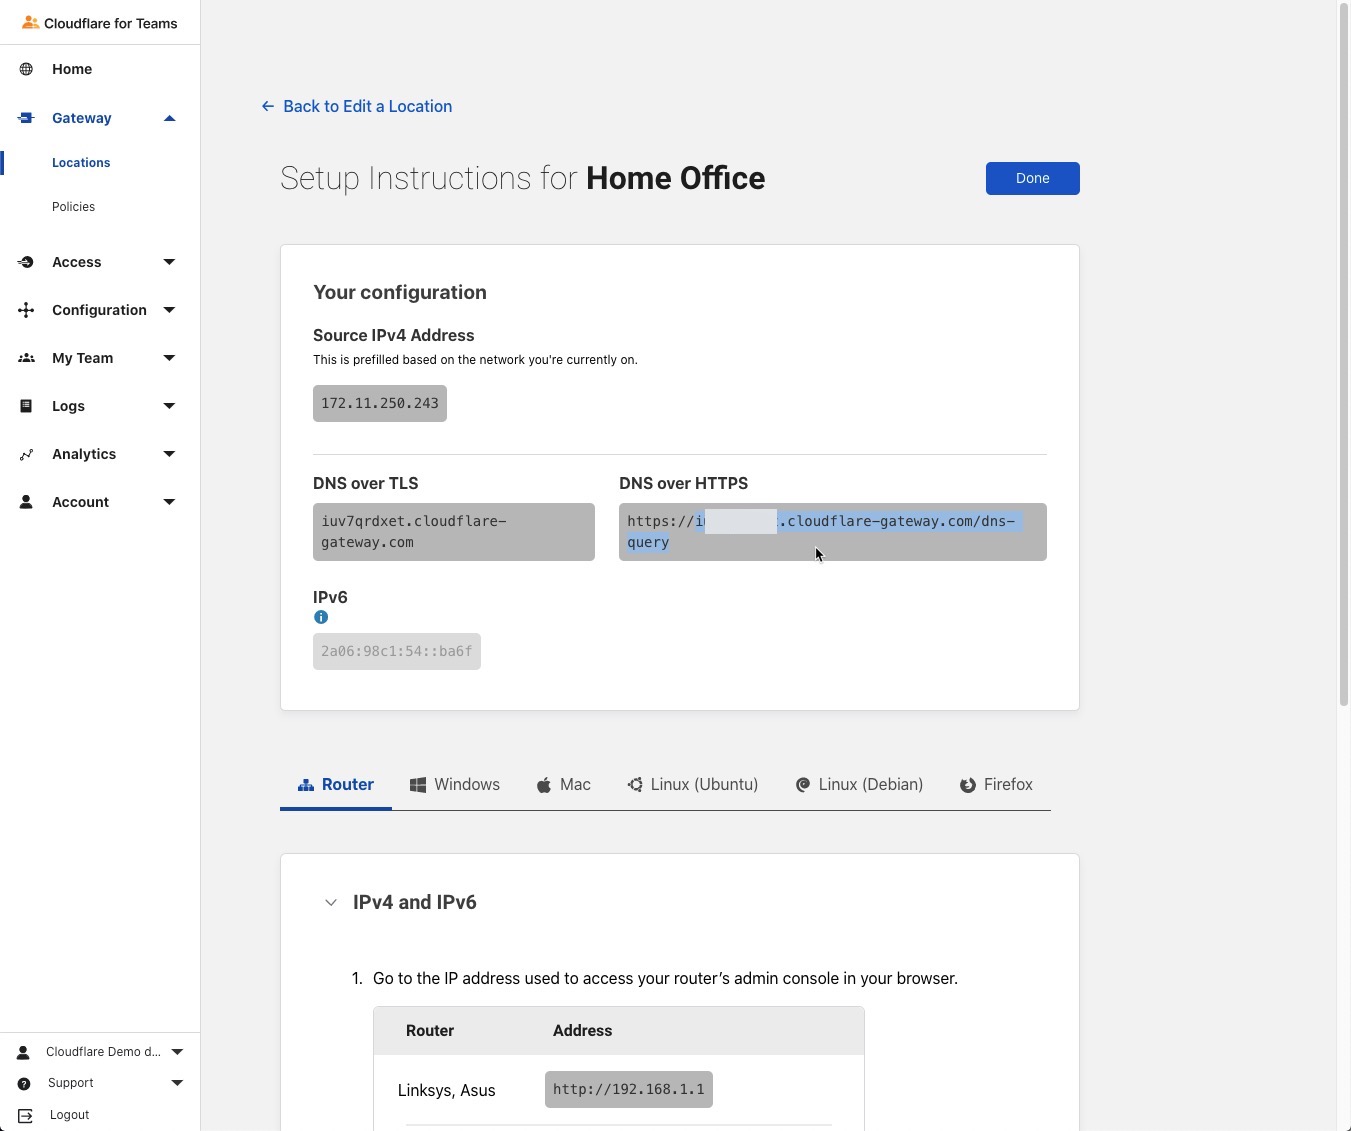Viewport: 1351px width, 1131px height.
Task: Select the Router tab
Action: point(336,785)
